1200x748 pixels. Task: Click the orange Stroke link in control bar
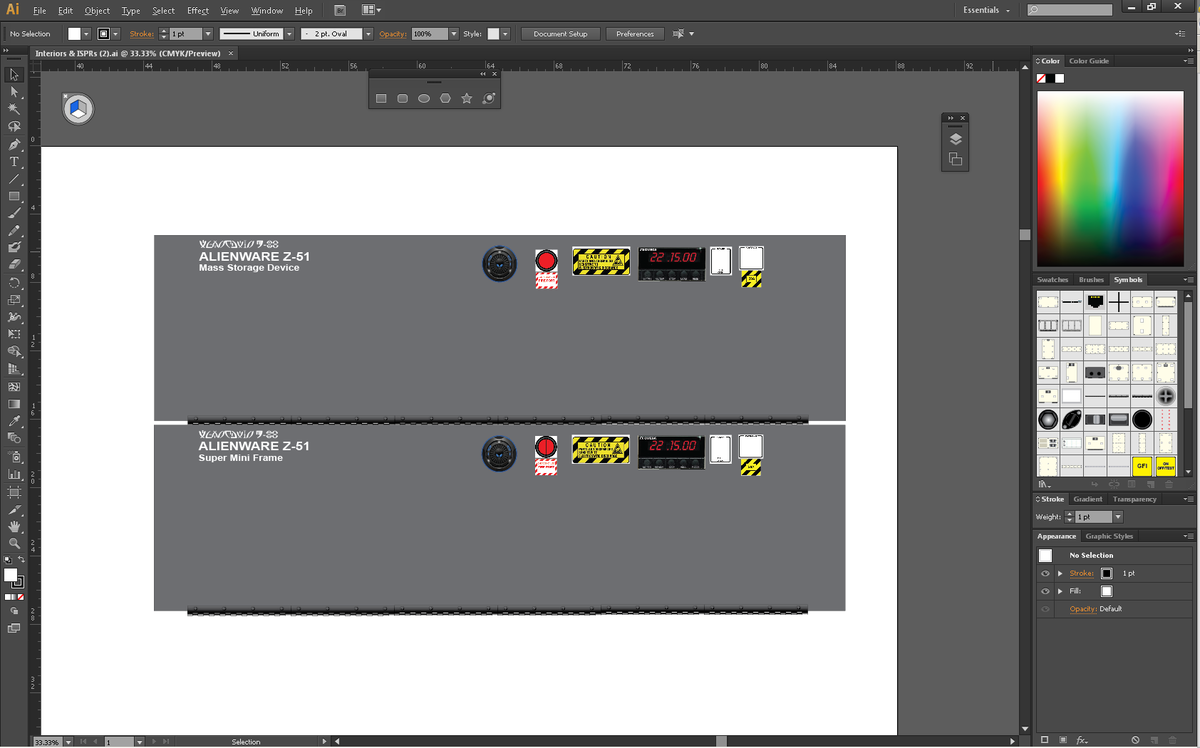point(141,34)
